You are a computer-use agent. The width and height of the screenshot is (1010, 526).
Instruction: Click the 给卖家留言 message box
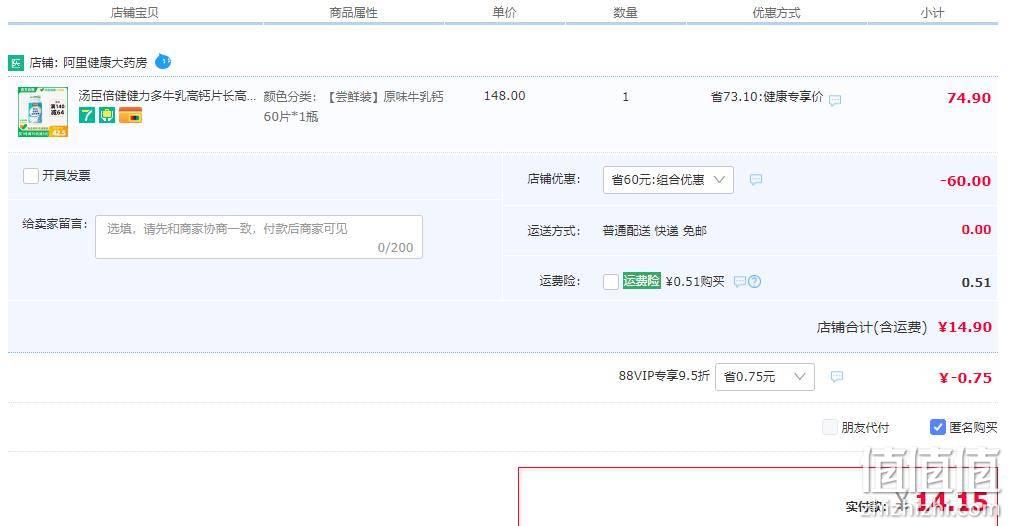tap(259, 237)
